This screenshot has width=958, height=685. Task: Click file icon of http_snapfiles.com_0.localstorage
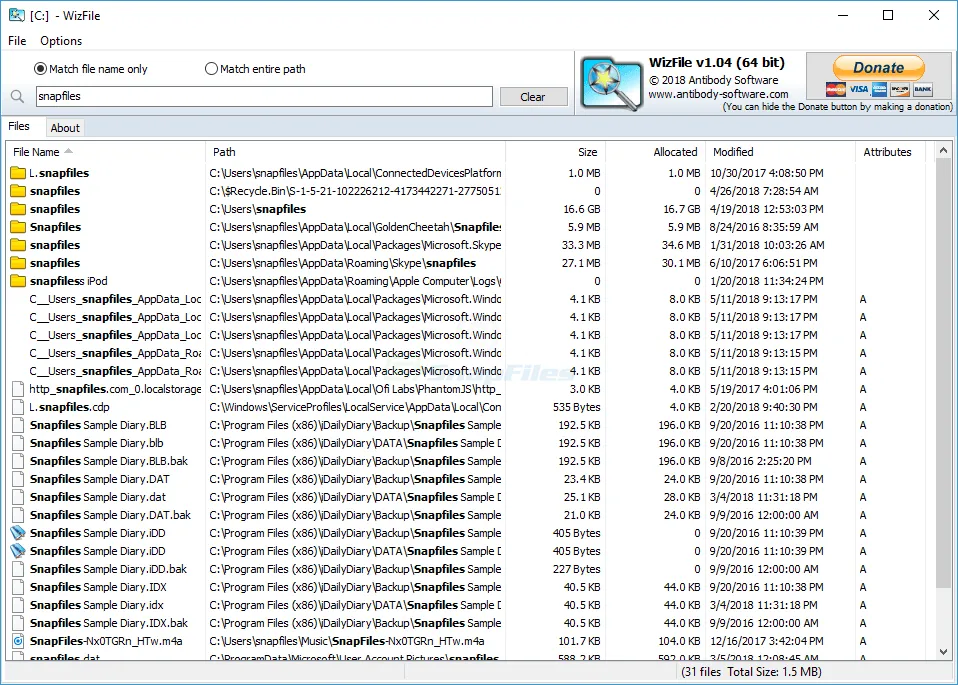(18, 389)
